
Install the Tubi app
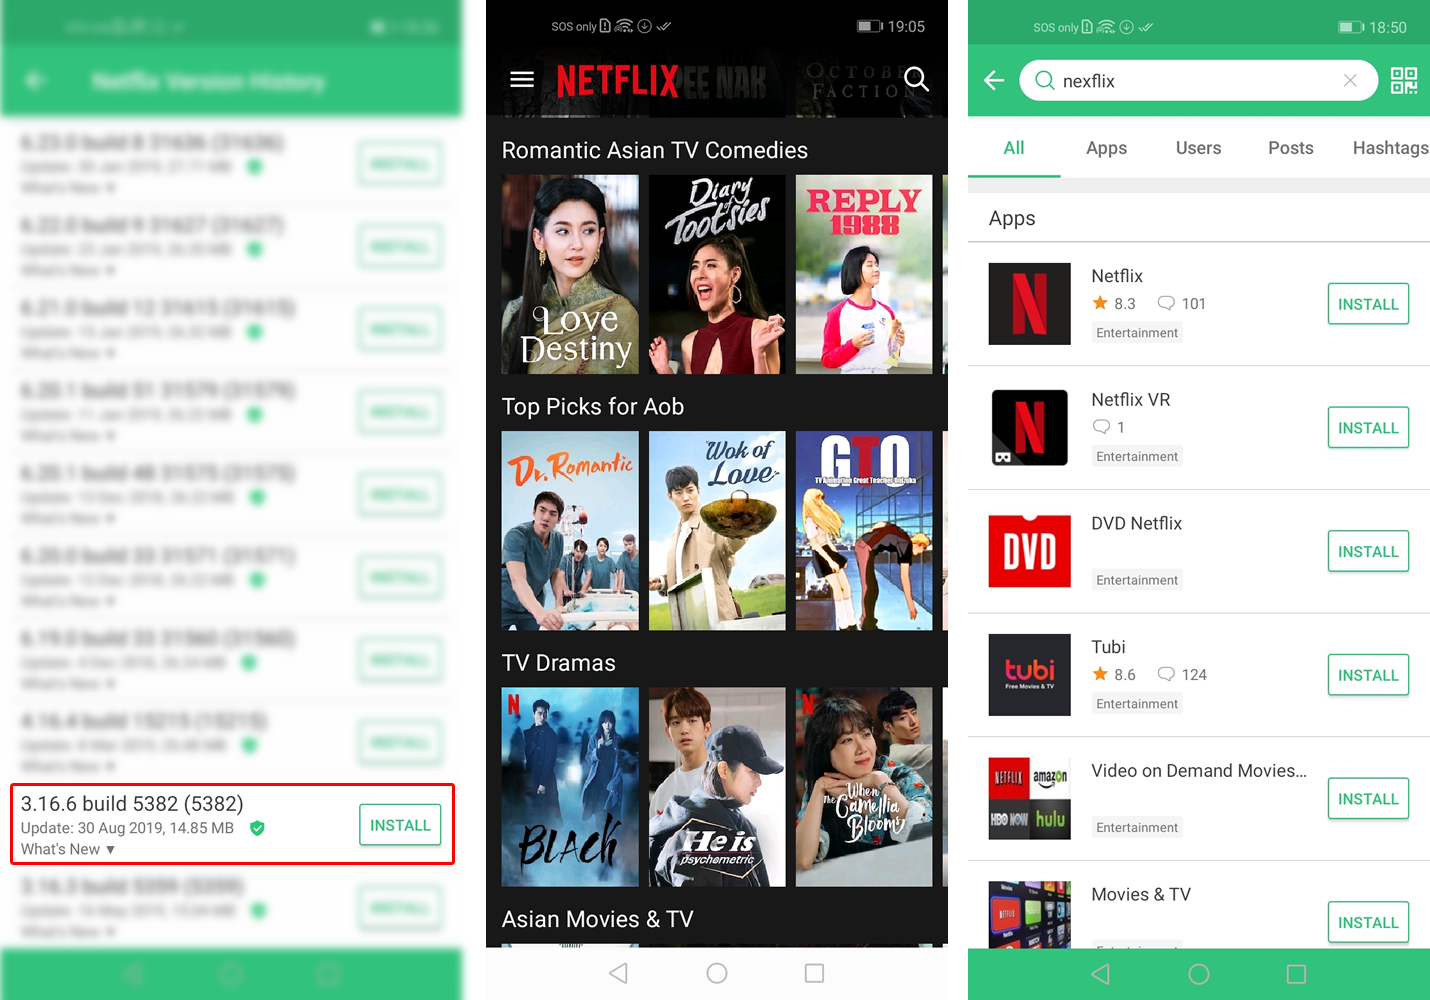[1368, 675]
